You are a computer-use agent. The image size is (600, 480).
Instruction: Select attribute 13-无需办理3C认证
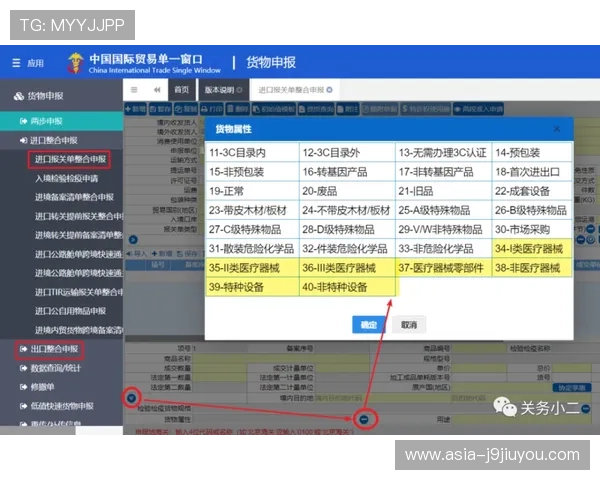[x=443, y=153]
